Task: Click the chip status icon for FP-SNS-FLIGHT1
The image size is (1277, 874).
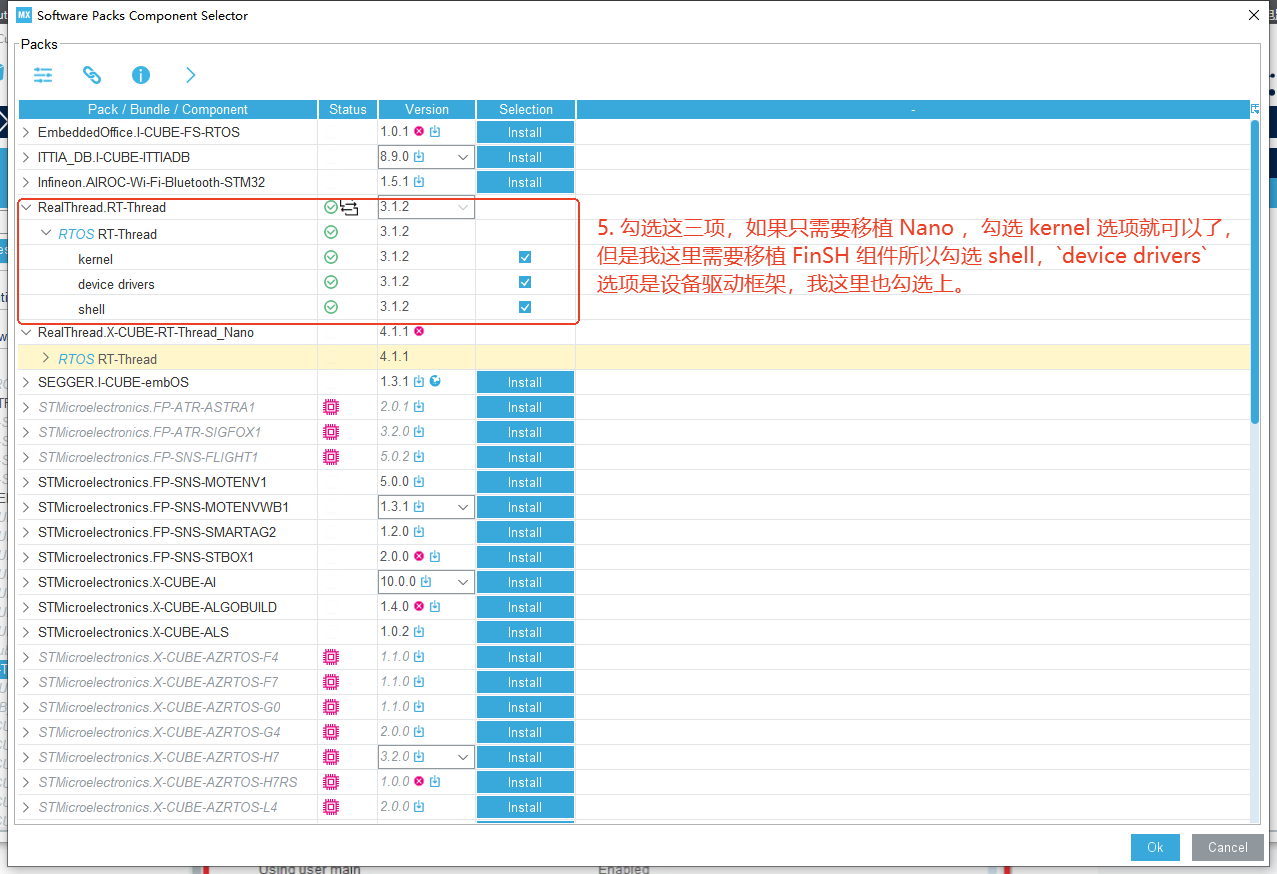Action: point(331,457)
